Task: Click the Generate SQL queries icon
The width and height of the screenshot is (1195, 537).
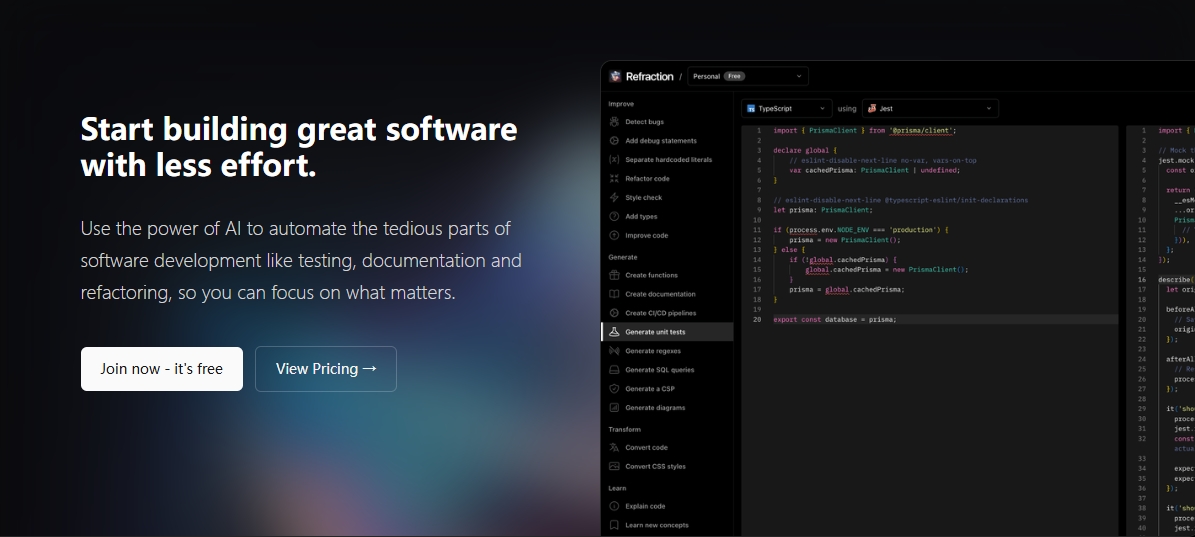Action: (614, 370)
